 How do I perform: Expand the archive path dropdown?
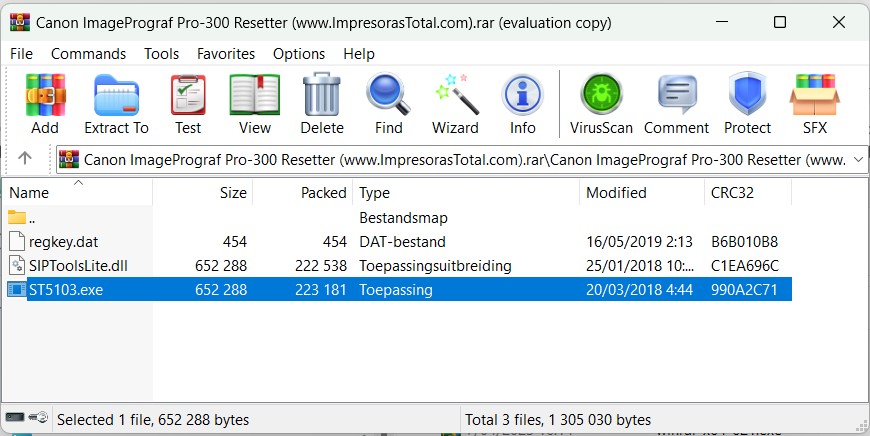857,159
